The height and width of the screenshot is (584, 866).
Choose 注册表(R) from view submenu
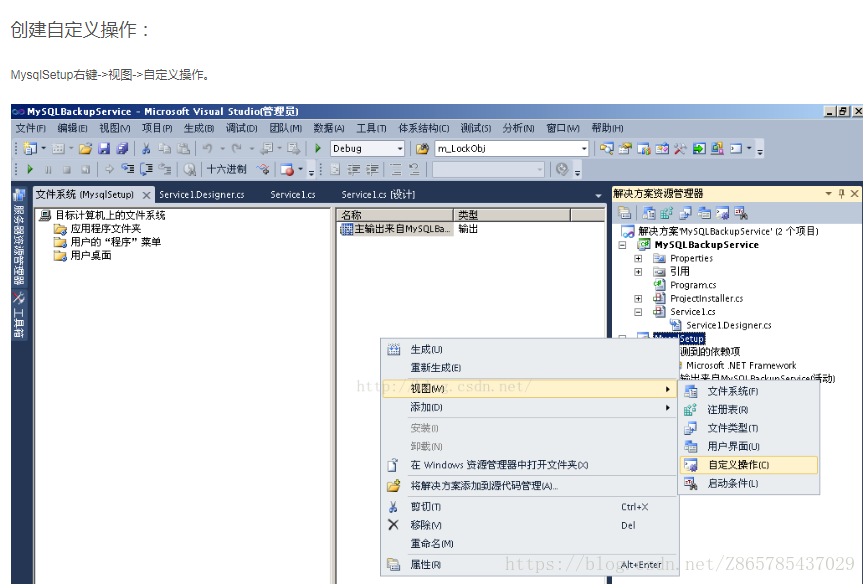(x=749, y=410)
